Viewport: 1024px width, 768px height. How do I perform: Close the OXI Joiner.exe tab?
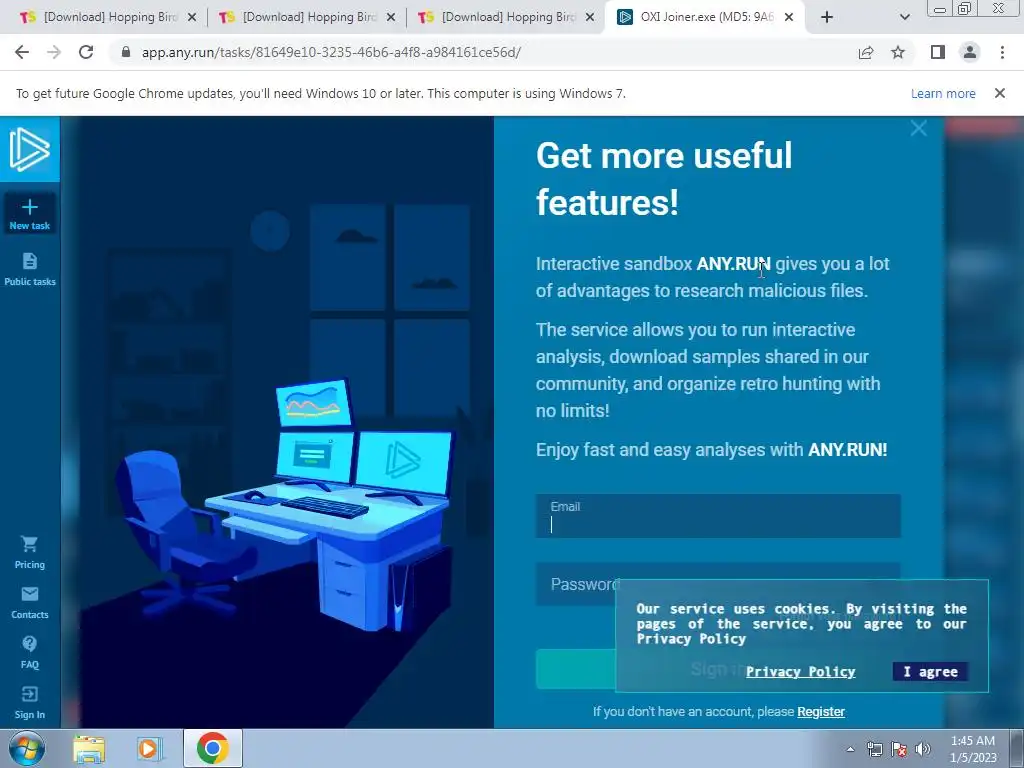point(789,17)
